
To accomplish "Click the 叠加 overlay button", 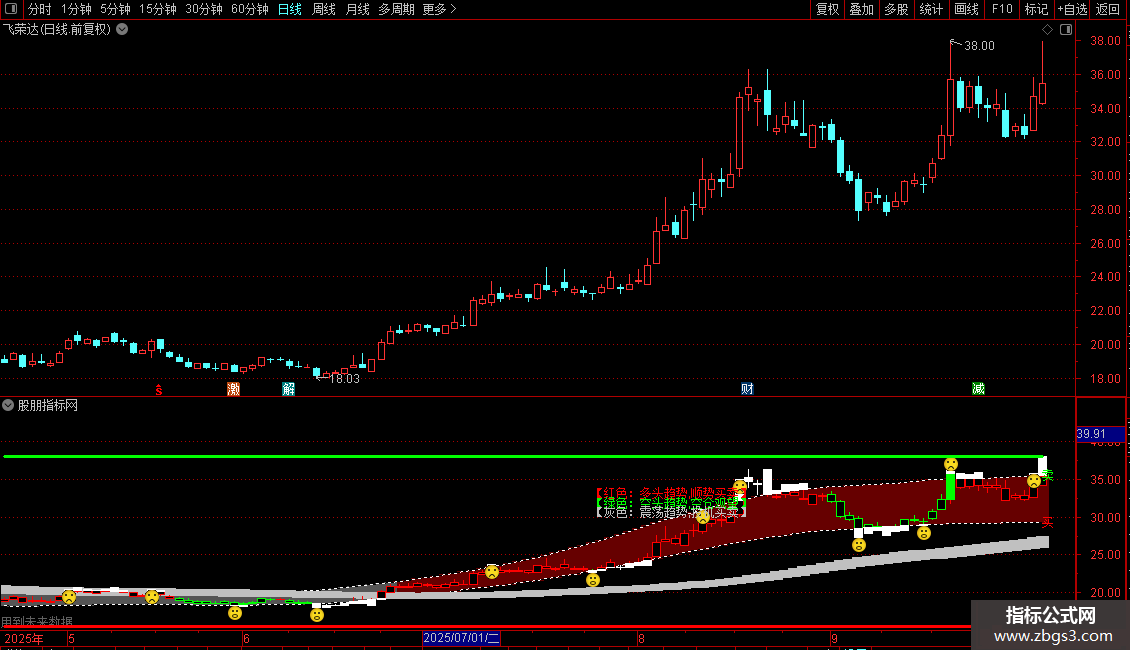I will [x=861, y=9].
